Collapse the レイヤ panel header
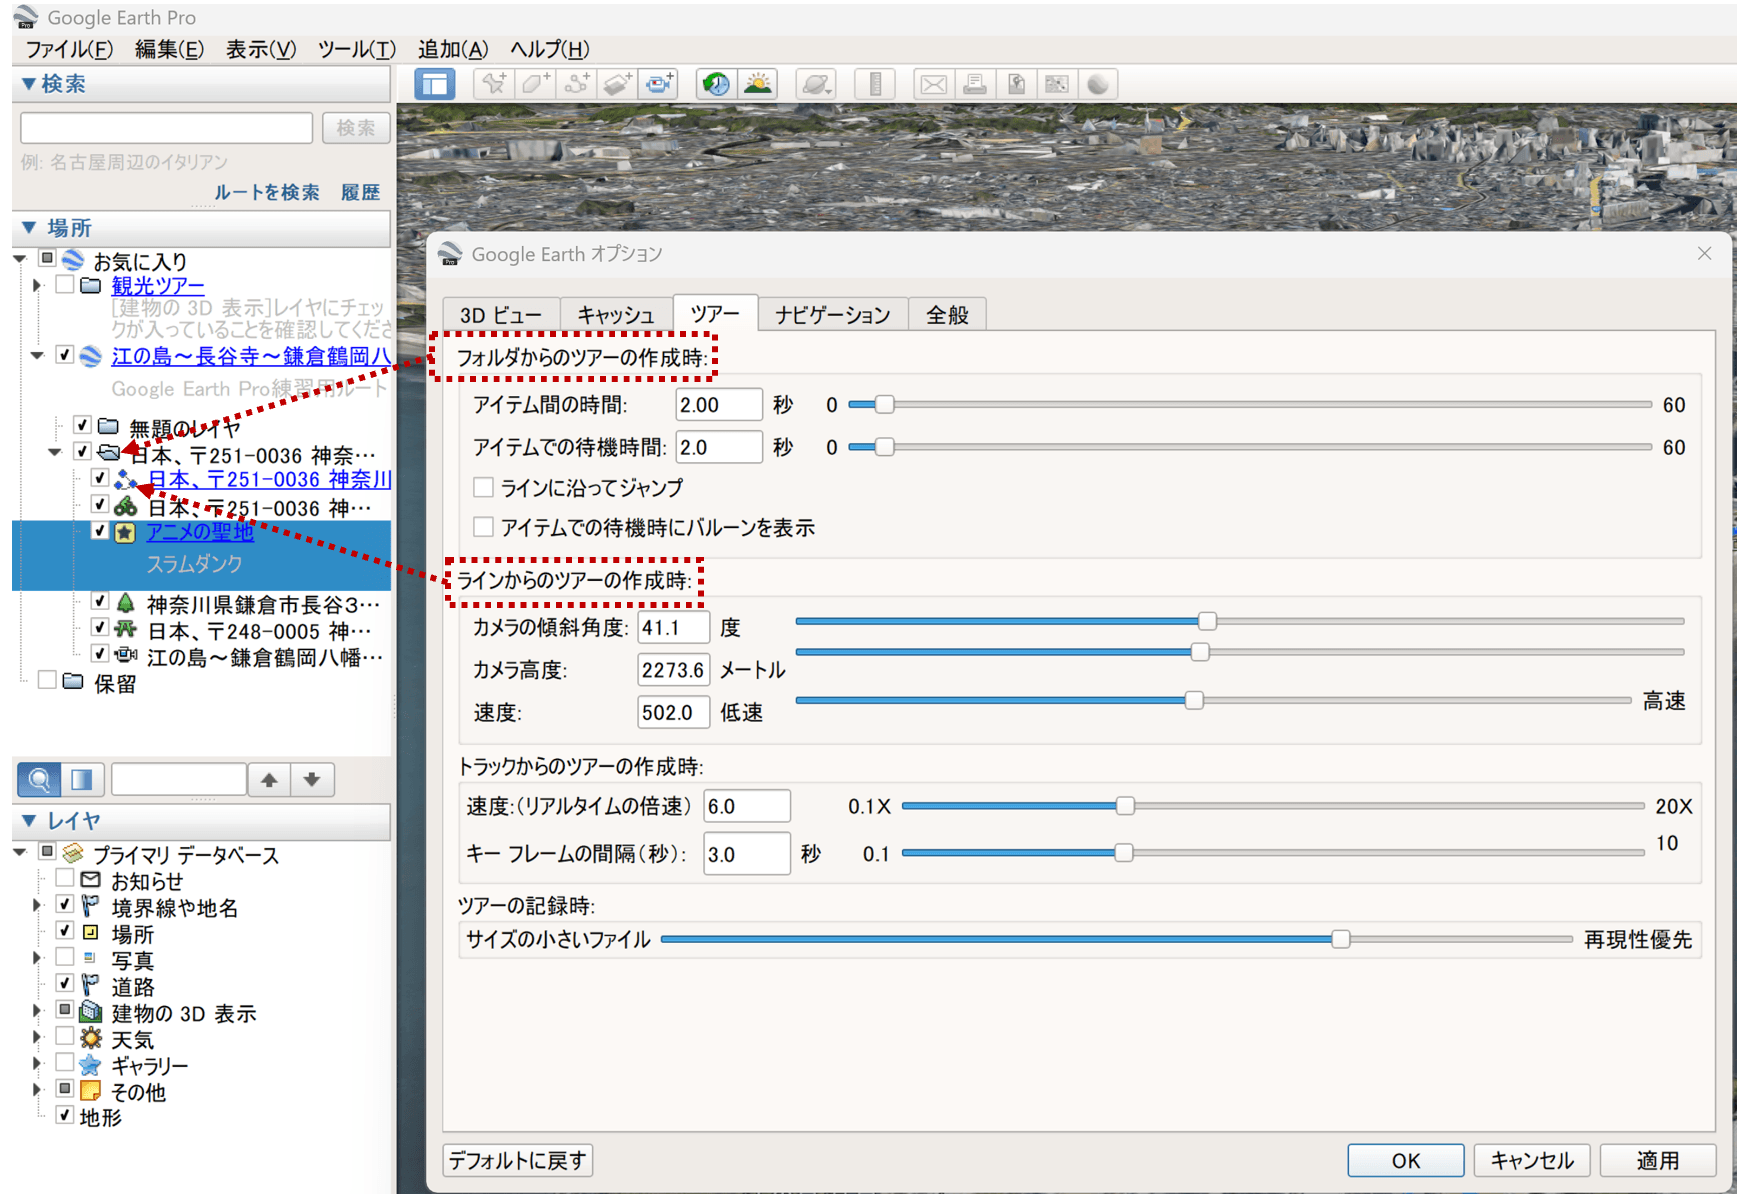 pyautogui.click(x=29, y=821)
